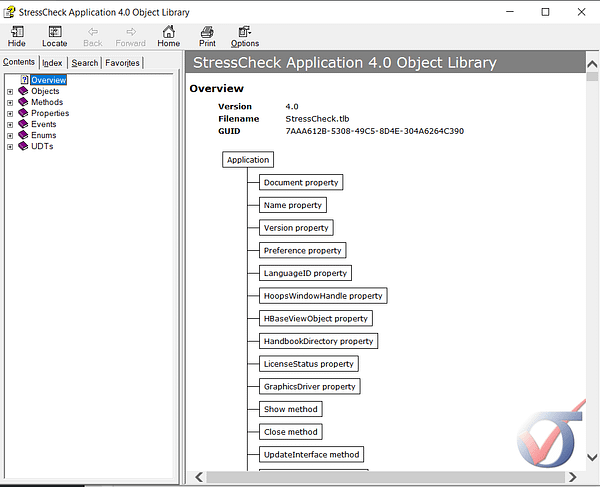Click the horizontal scrollbar right arrow
The width and height of the screenshot is (600, 487).
(x=567, y=477)
